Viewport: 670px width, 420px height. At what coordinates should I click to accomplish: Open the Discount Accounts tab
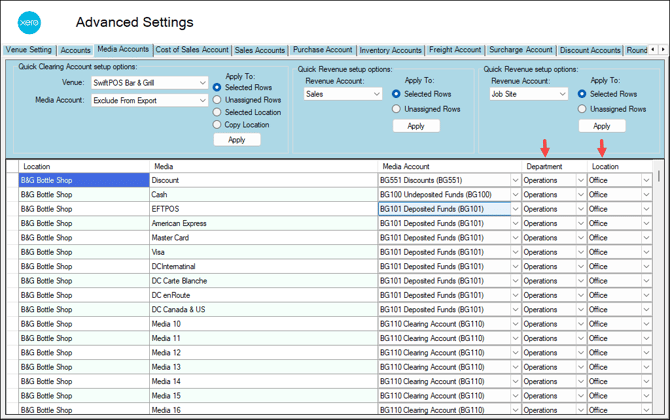click(590, 50)
